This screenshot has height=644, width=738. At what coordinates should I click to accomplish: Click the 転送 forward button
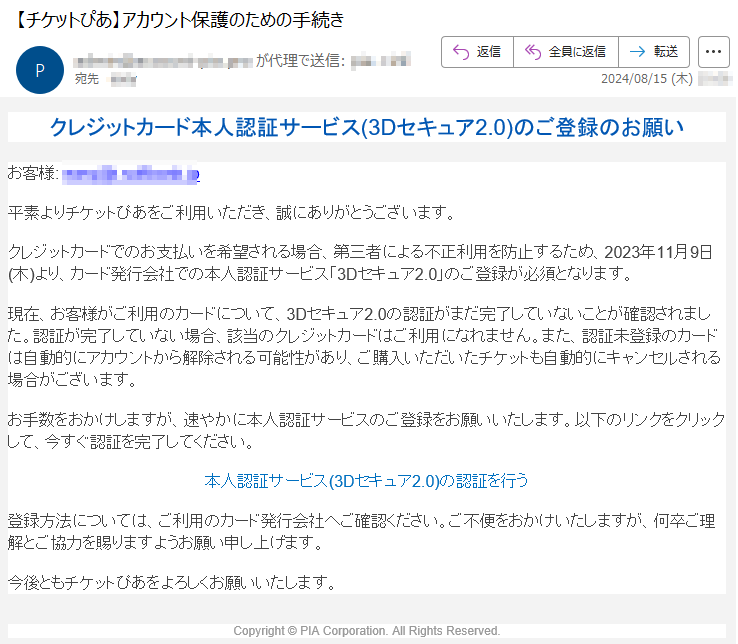point(654,52)
